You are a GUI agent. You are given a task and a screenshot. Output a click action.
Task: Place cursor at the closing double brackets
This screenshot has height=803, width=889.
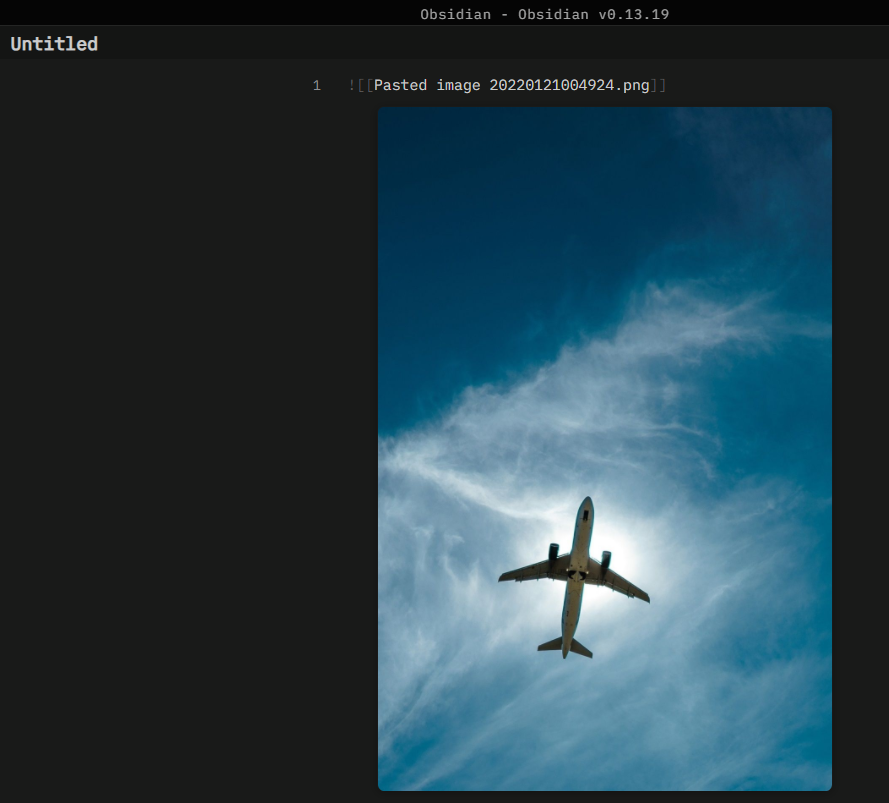tap(658, 86)
